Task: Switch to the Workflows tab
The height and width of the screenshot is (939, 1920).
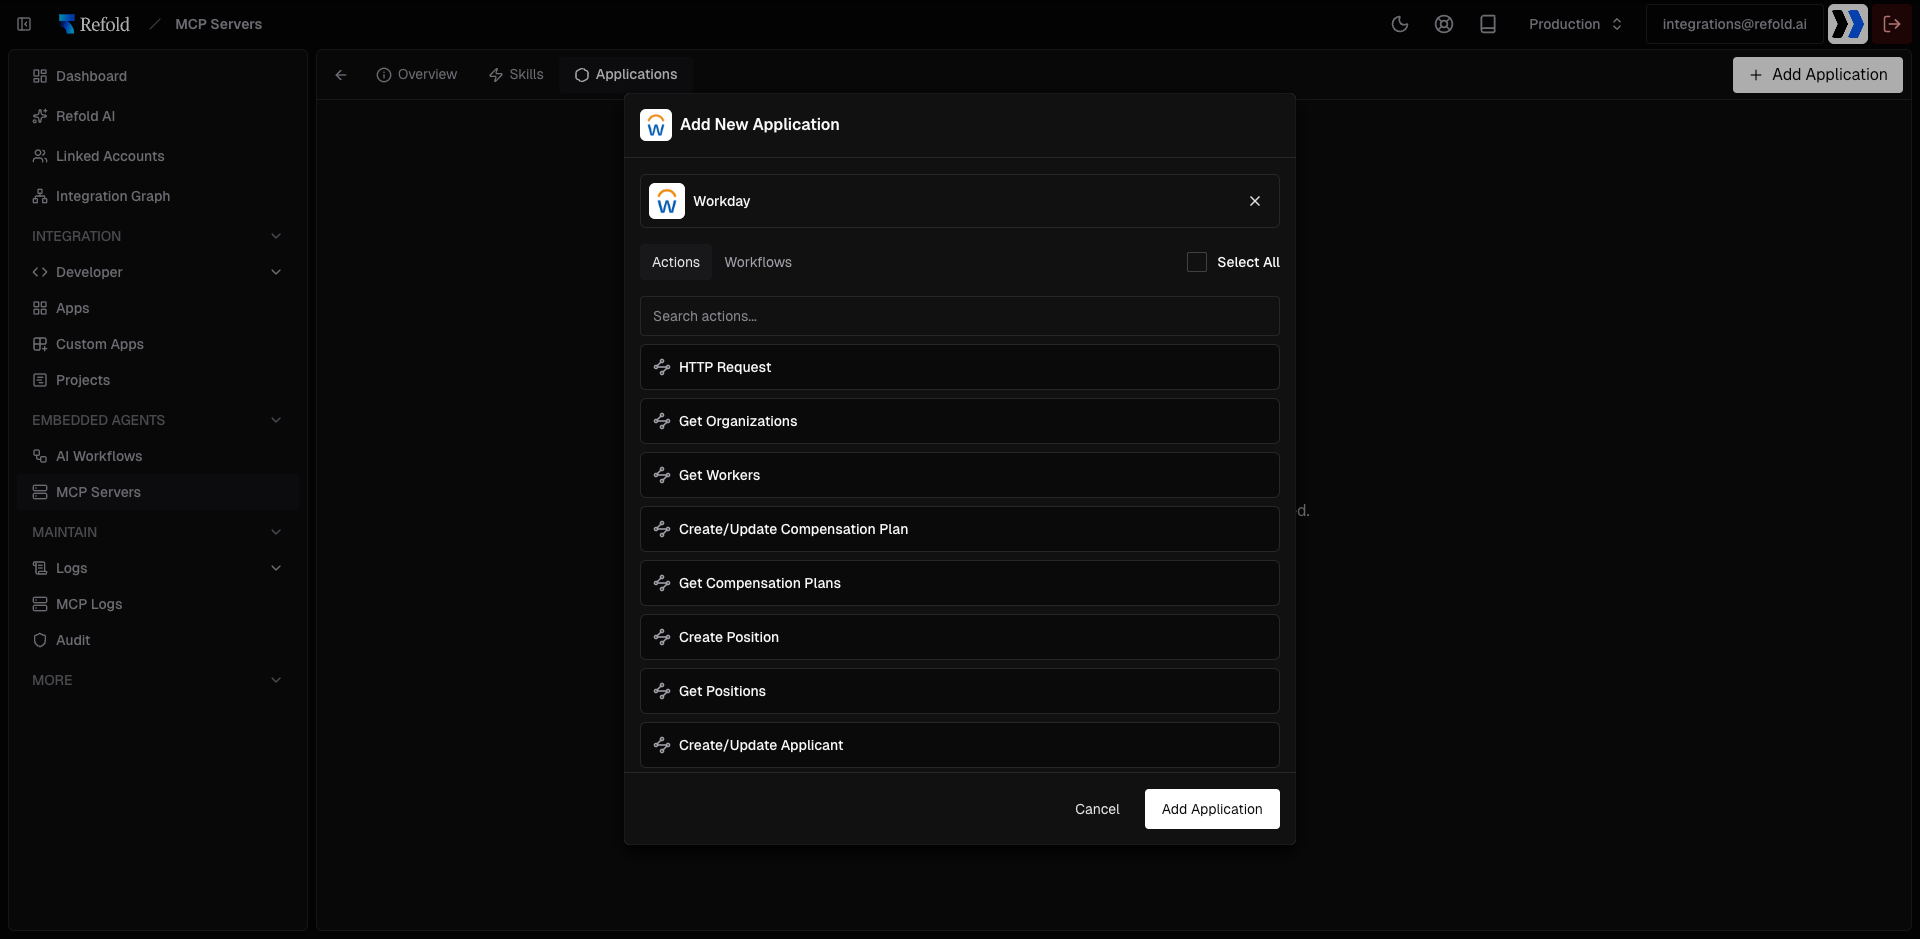Action: pyautogui.click(x=758, y=262)
